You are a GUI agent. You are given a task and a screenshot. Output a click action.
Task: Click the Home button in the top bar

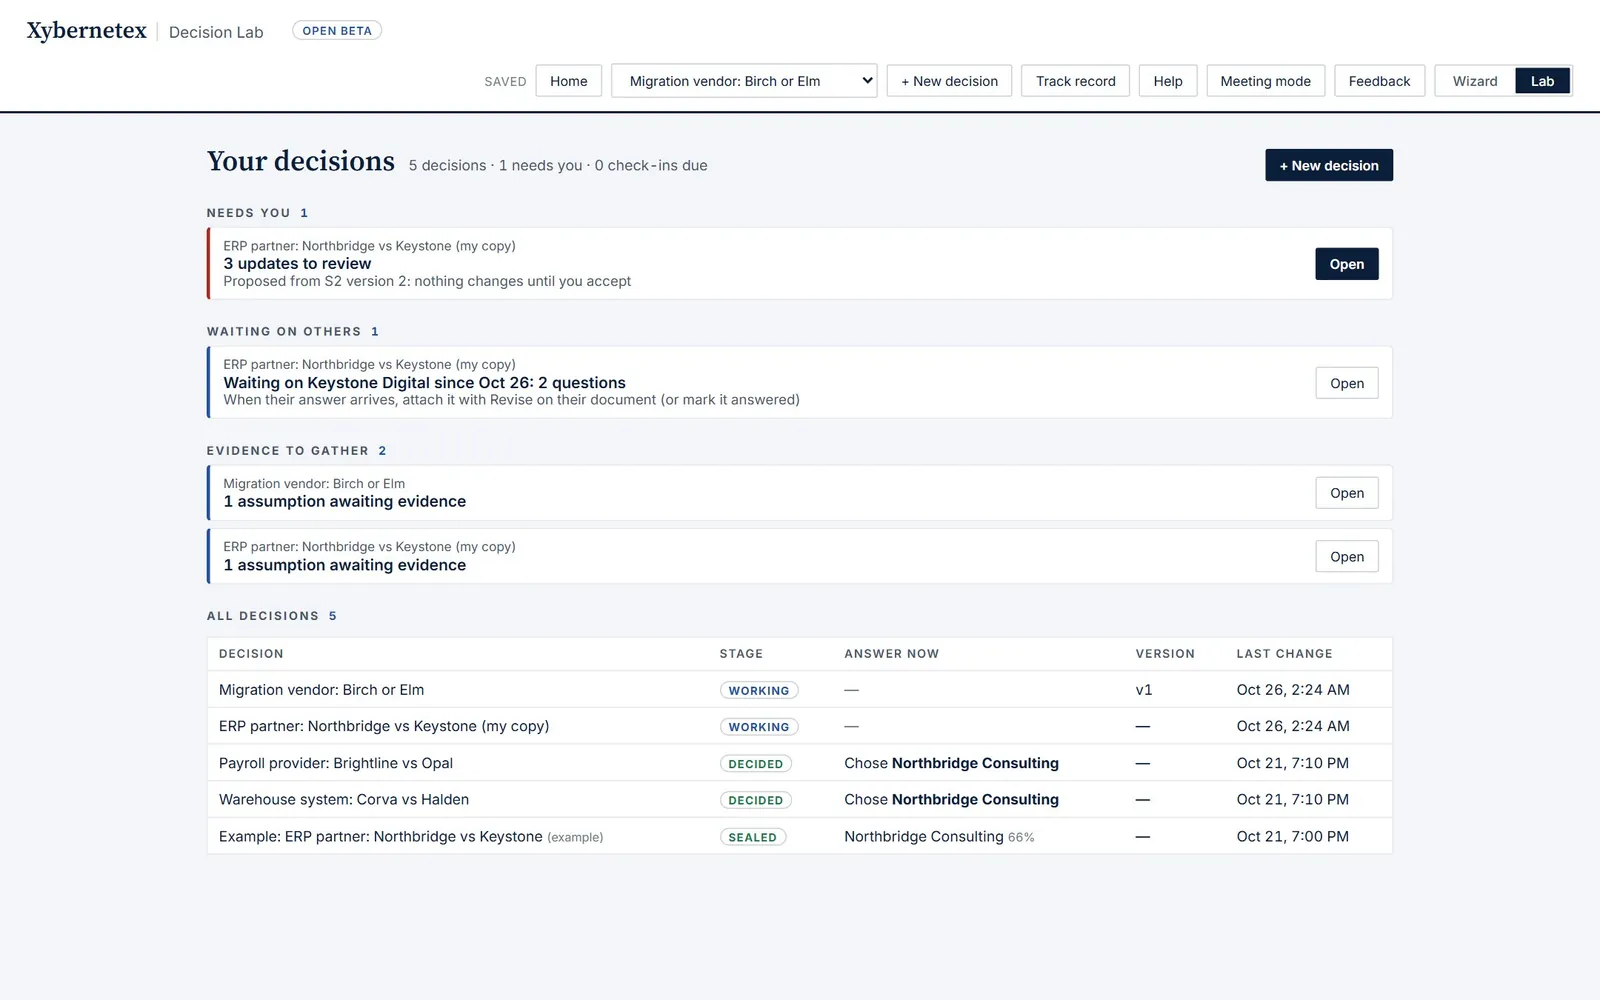568,81
